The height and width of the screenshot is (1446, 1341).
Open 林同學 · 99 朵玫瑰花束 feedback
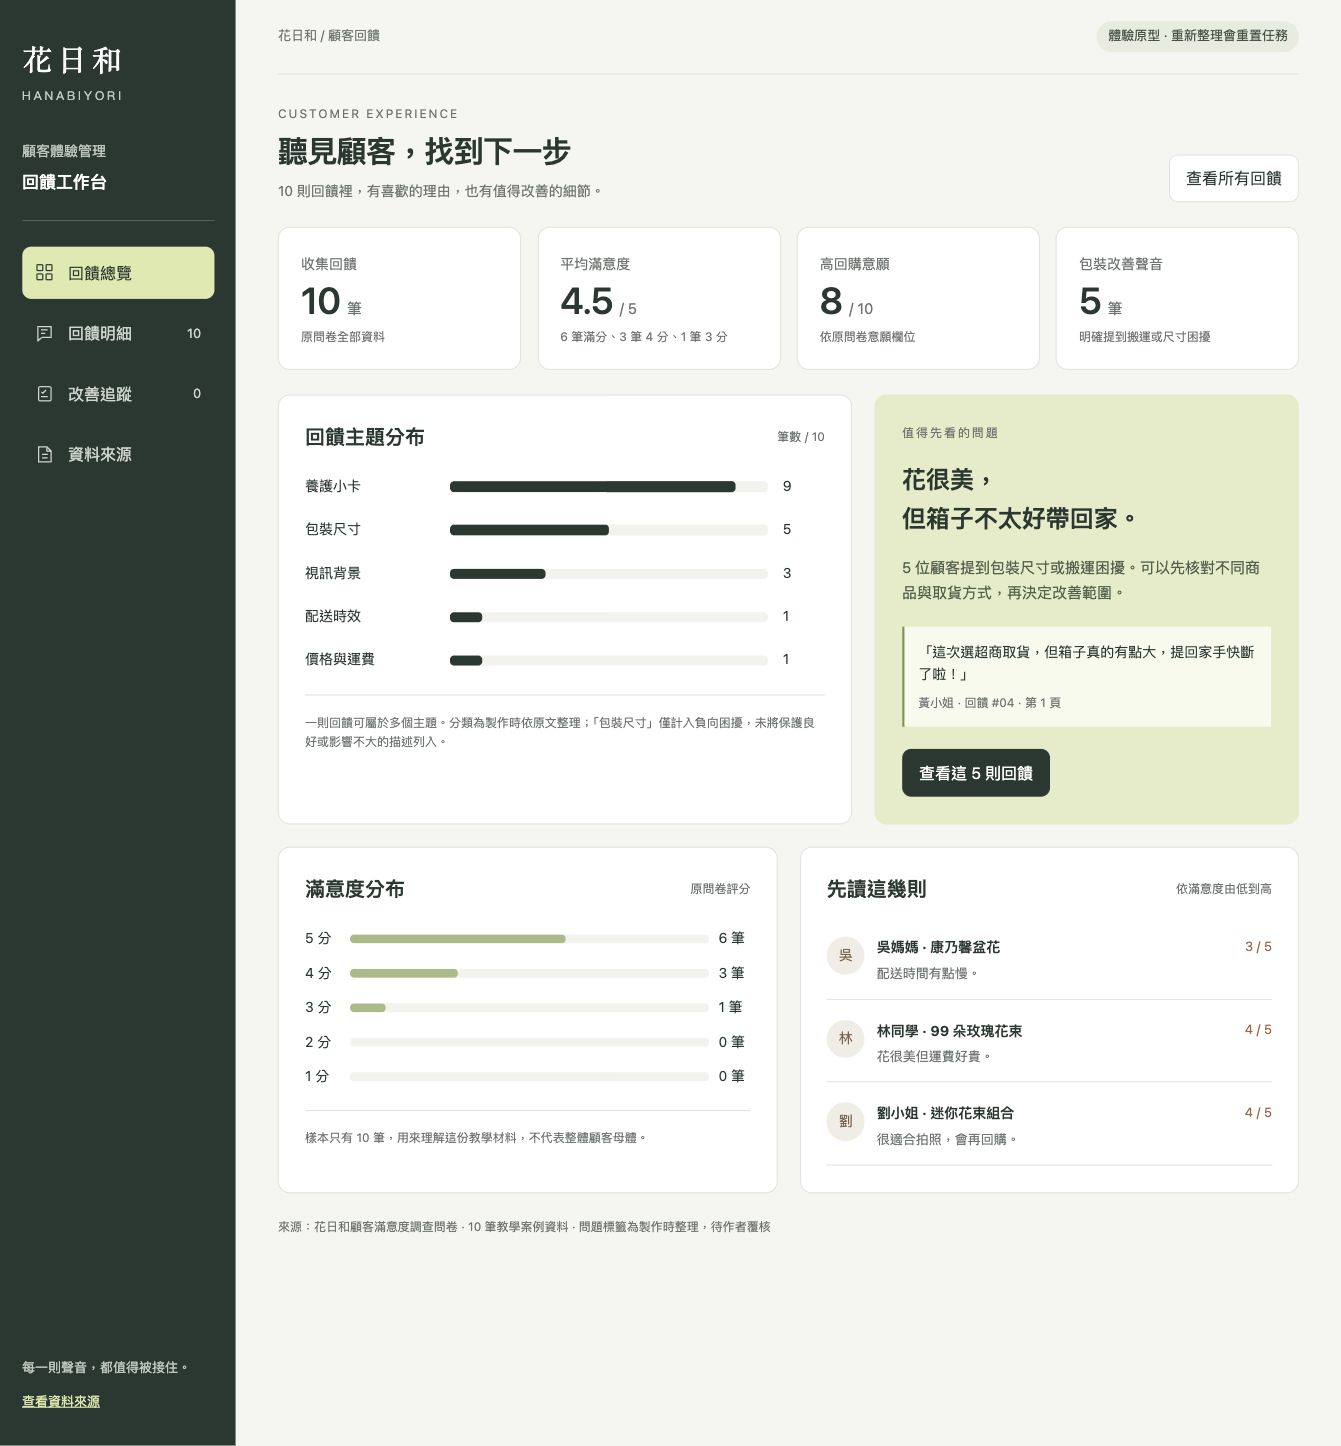1049,1042
